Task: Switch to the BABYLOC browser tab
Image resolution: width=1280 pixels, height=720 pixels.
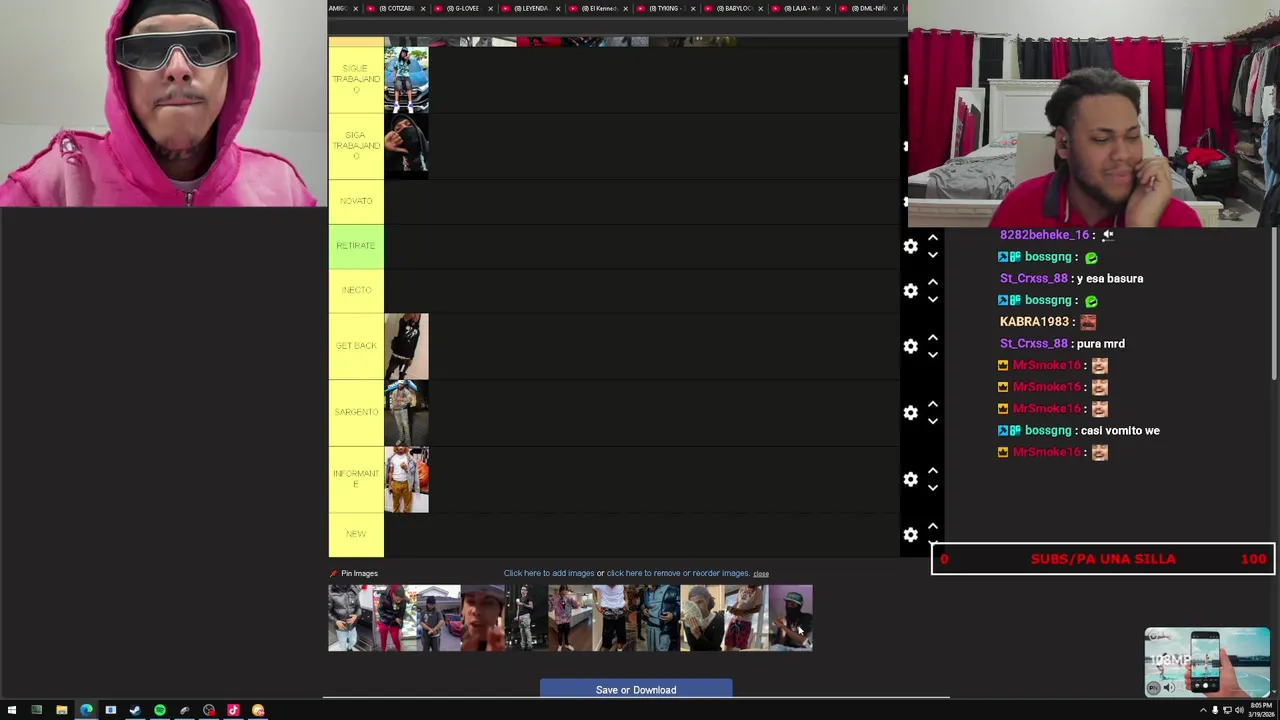Action: tap(733, 8)
